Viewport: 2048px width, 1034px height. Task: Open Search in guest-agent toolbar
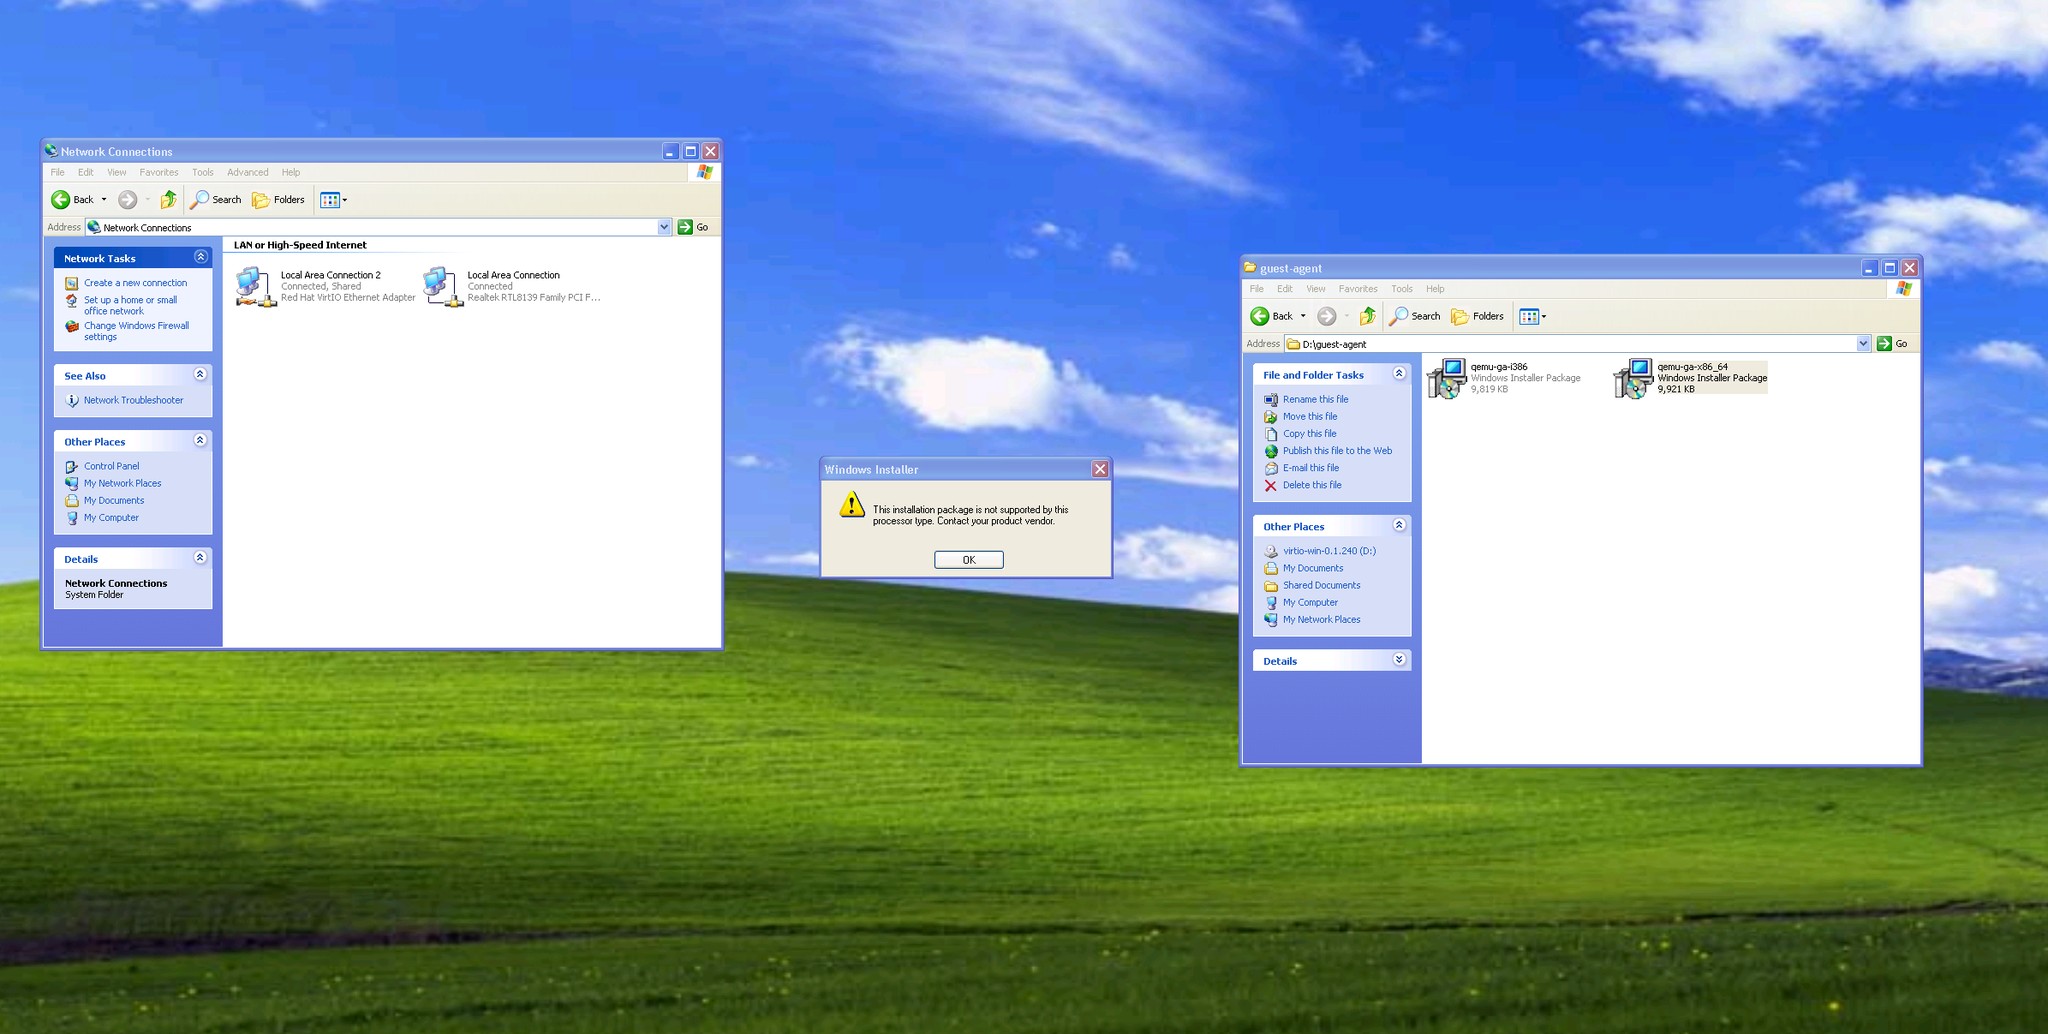pyautogui.click(x=1415, y=316)
